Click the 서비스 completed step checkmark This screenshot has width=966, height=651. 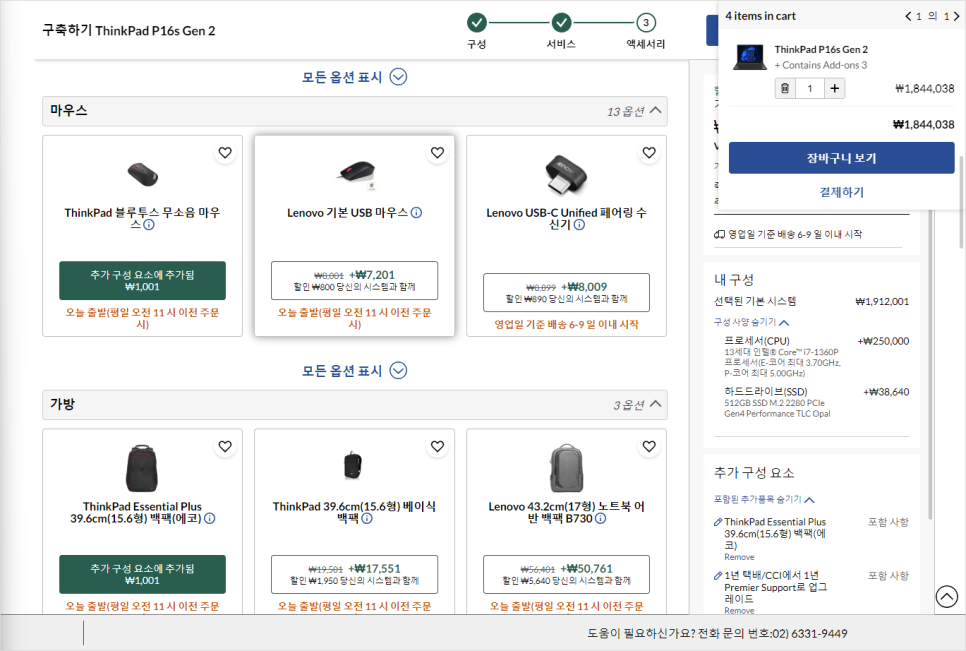[561, 23]
